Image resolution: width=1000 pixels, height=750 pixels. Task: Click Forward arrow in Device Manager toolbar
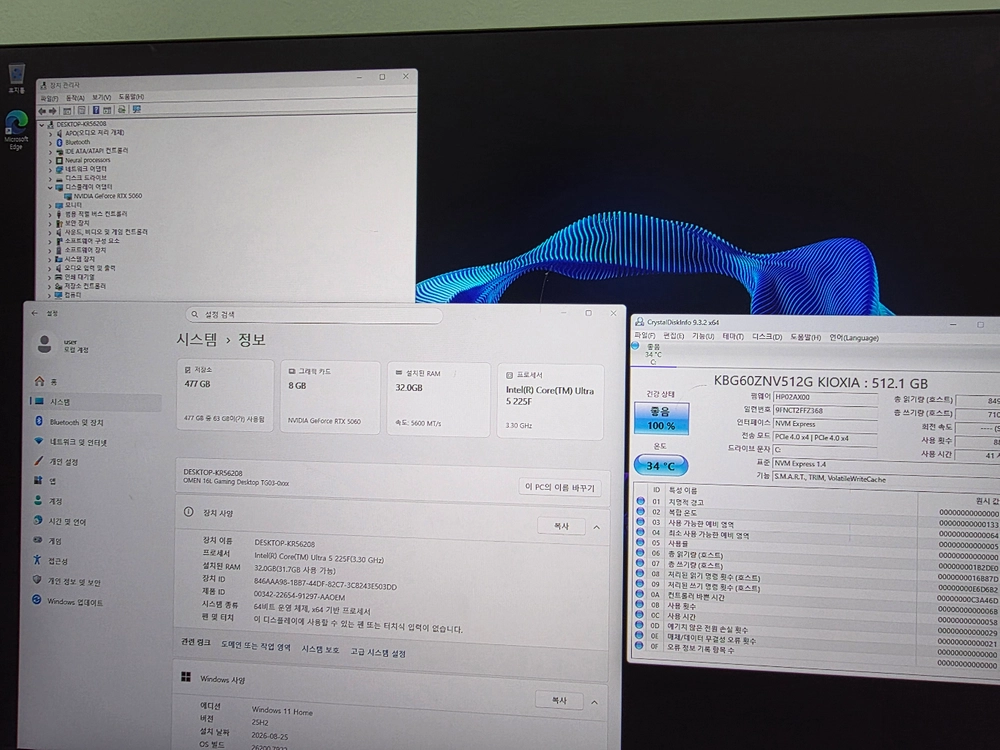53,111
